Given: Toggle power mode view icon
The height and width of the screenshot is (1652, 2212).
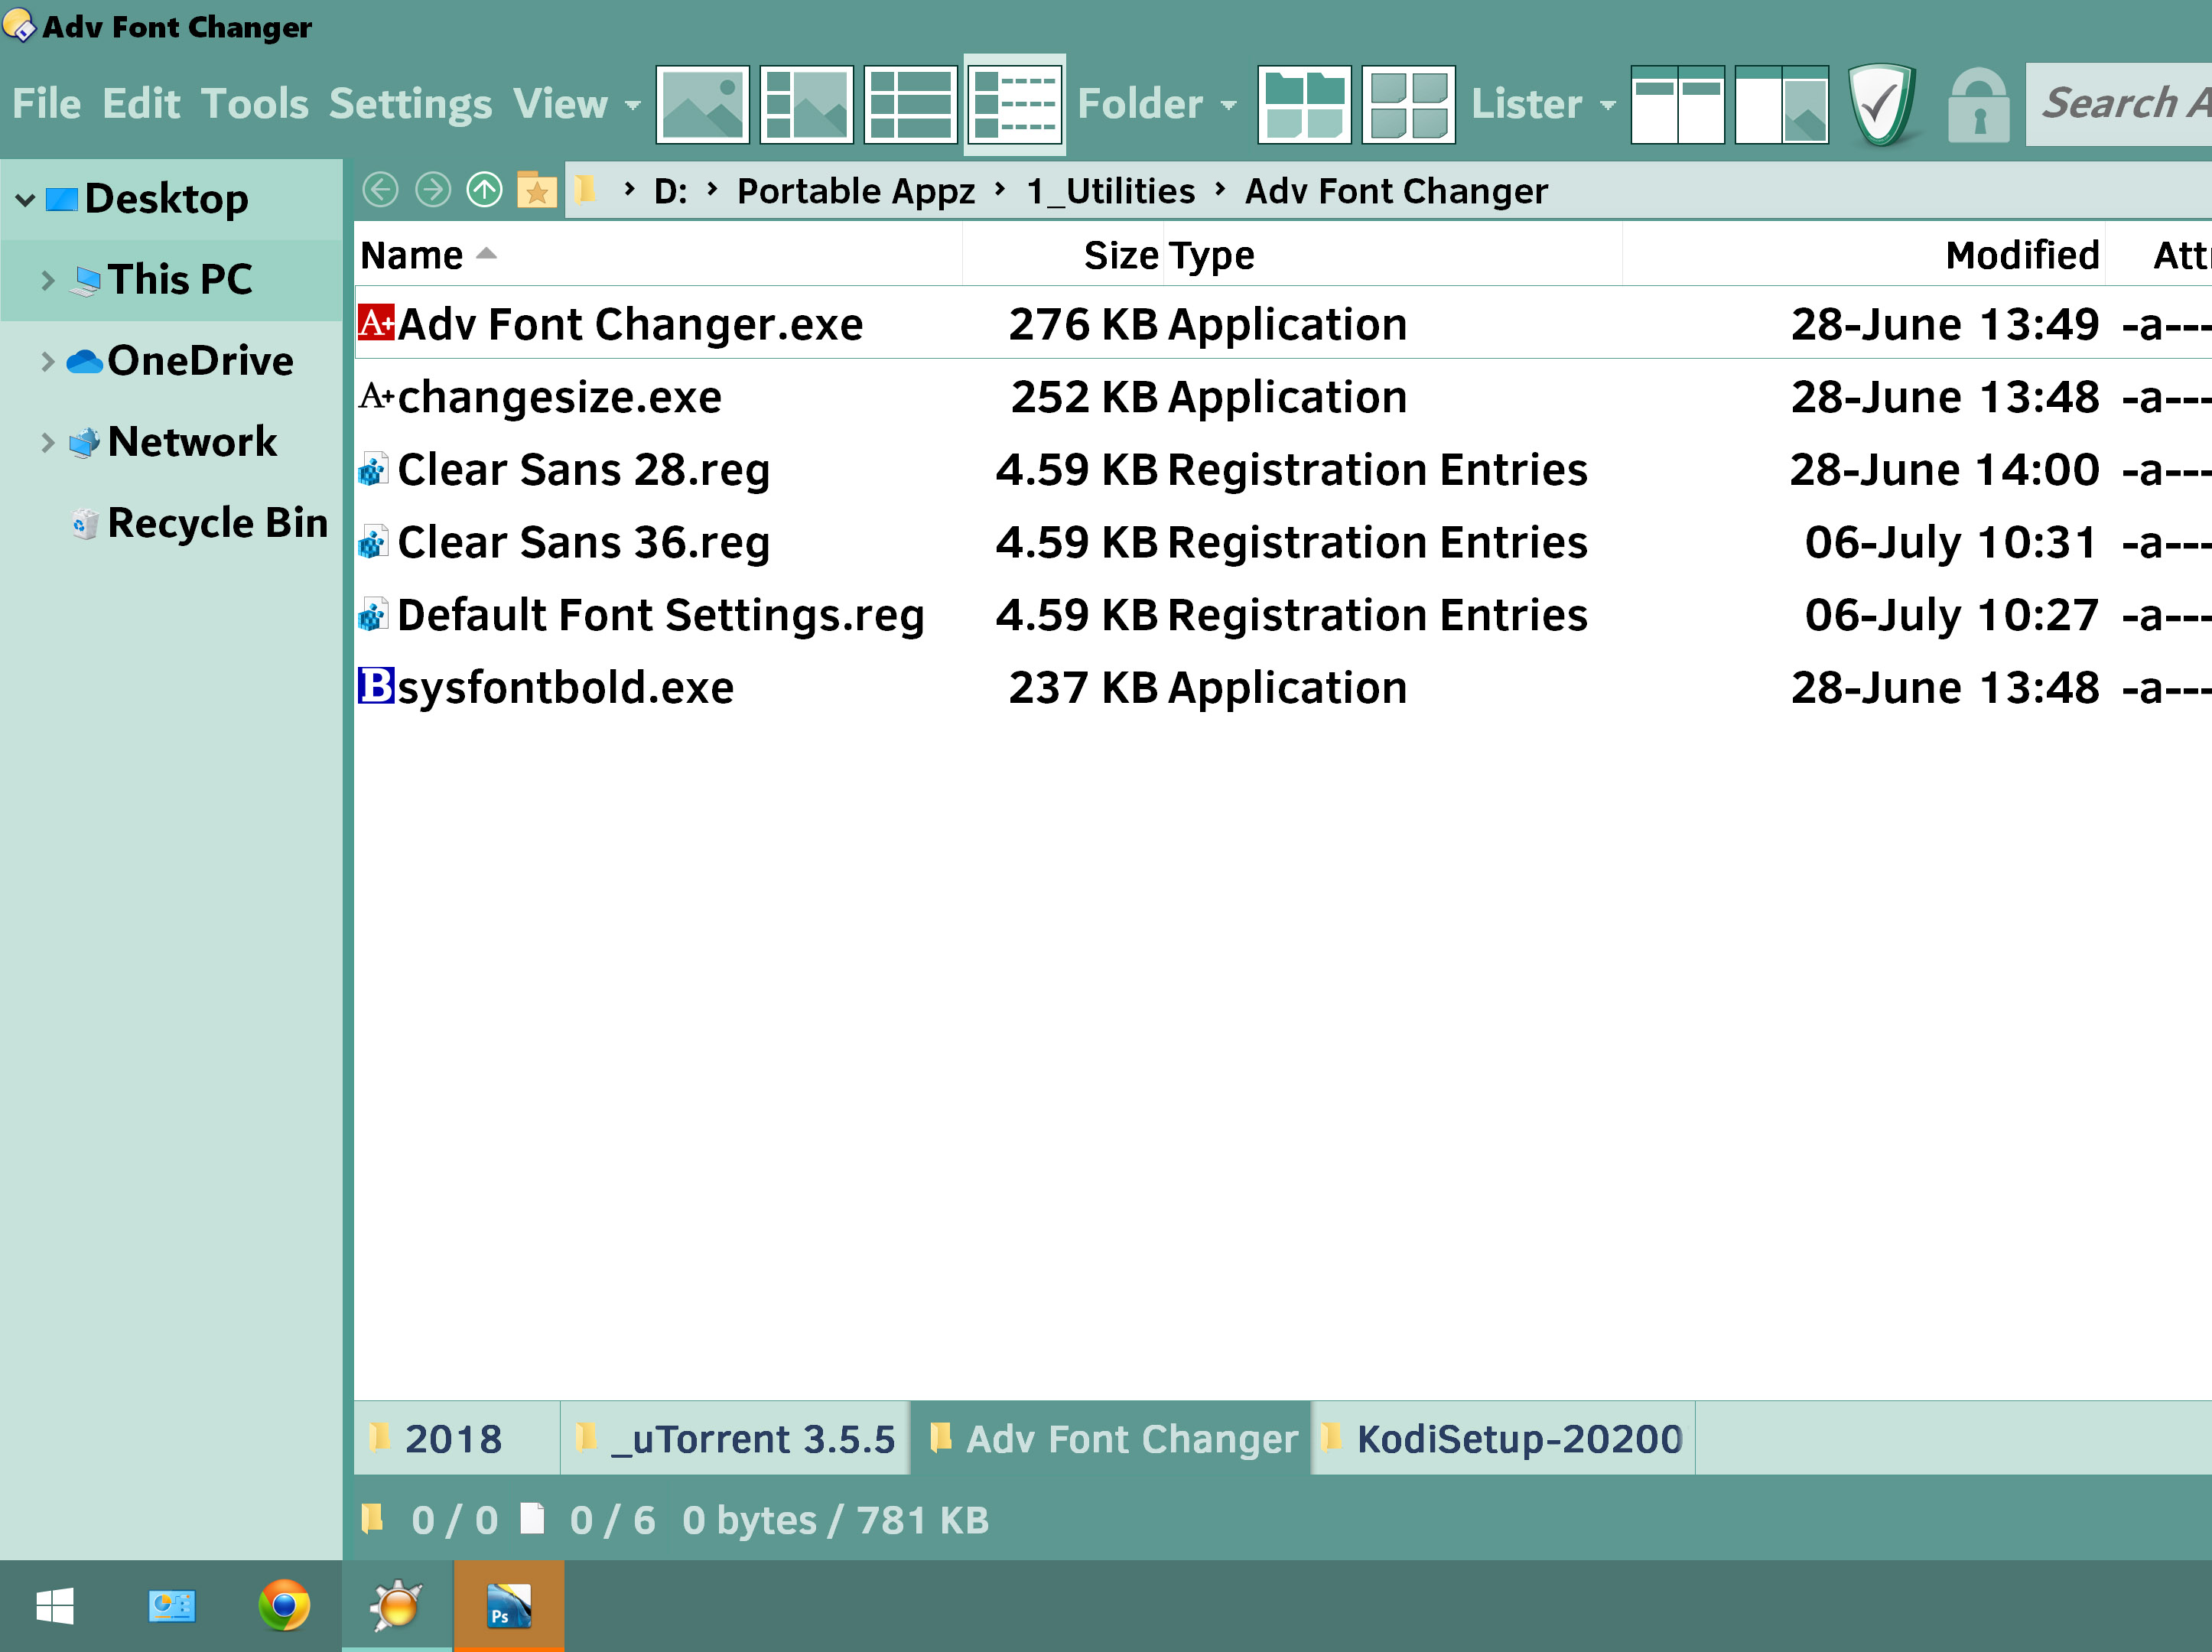Looking at the screenshot, I should [x=1014, y=104].
